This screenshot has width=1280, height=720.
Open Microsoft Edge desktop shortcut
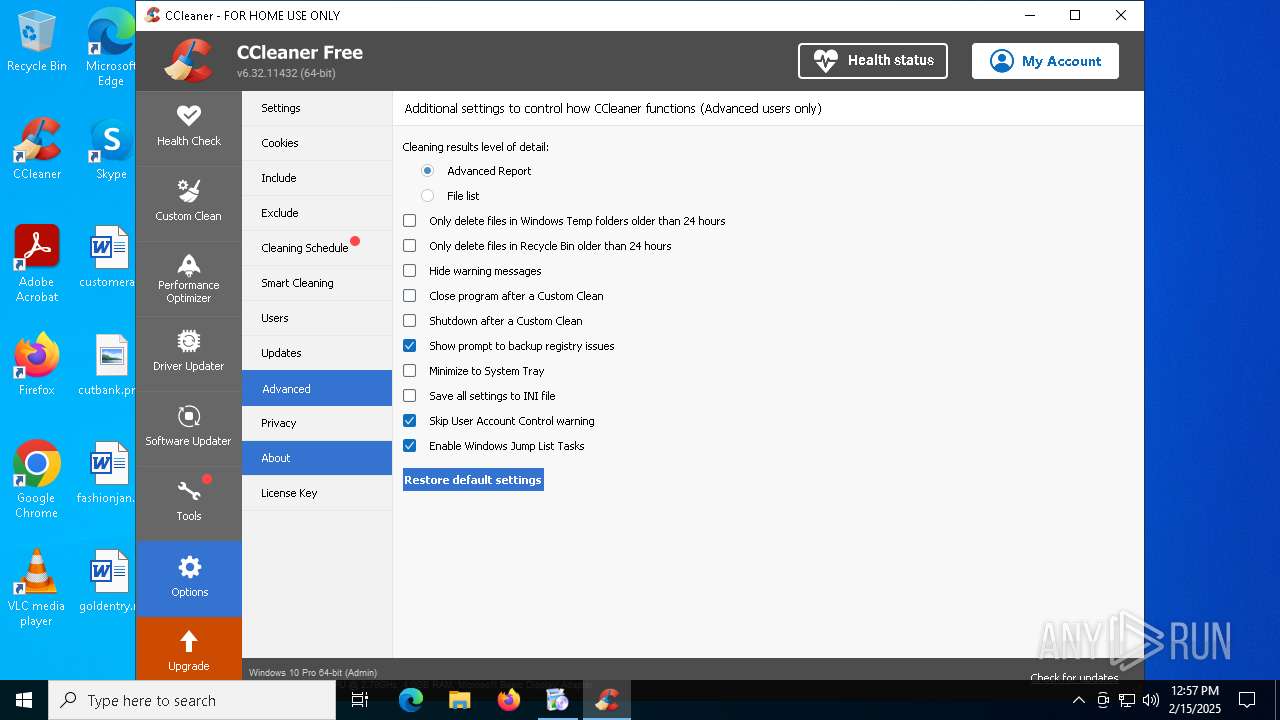point(111,48)
